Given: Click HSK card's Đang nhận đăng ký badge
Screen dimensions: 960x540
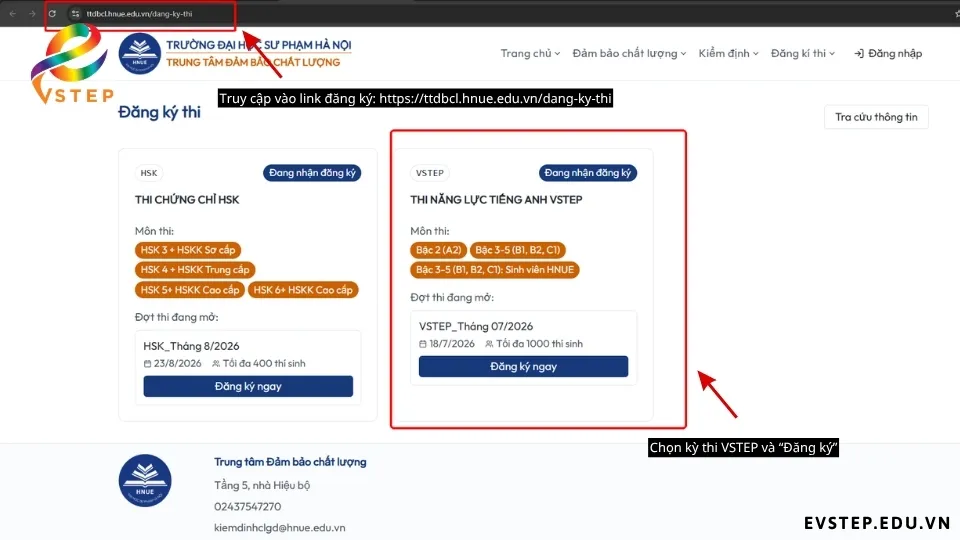Looking at the screenshot, I should point(312,173).
